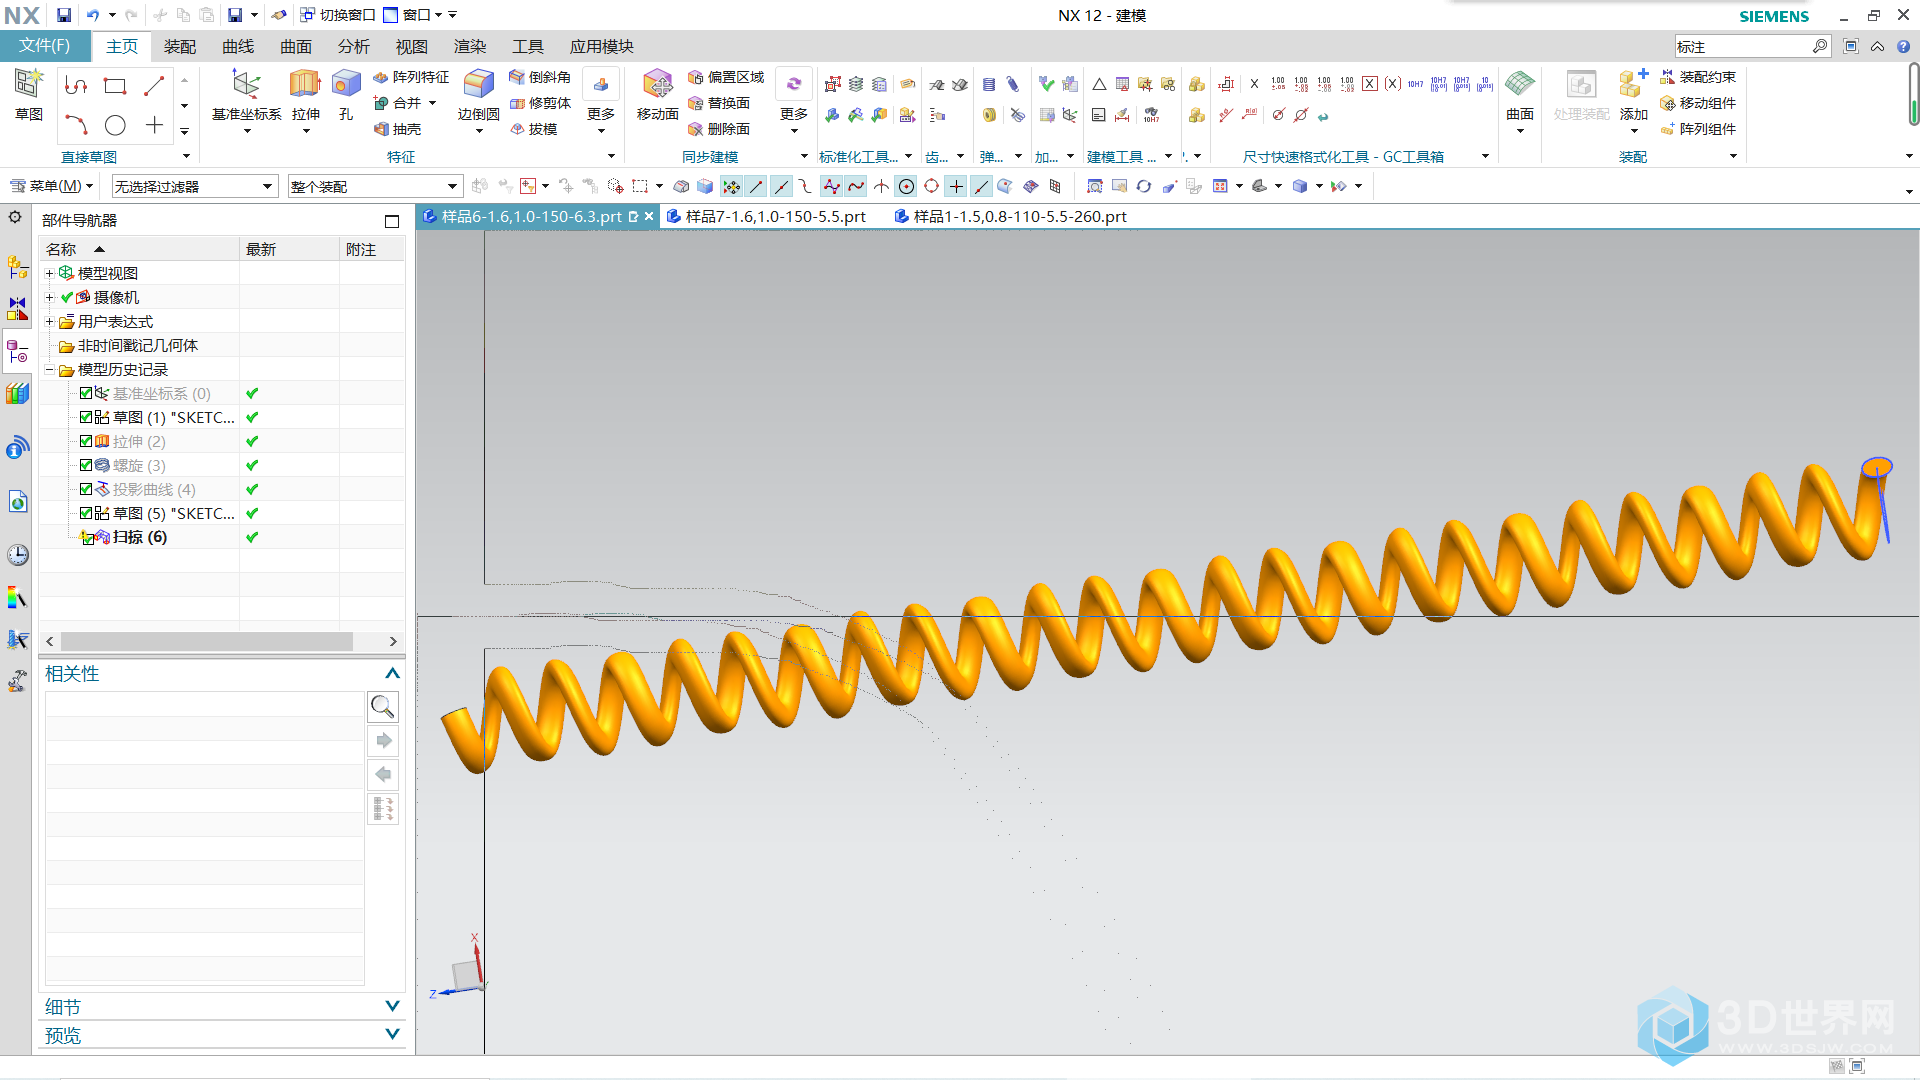Select the 阵列特征 pattern feature icon
Viewport: 1920px width, 1080px height.
pyautogui.click(x=411, y=77)
